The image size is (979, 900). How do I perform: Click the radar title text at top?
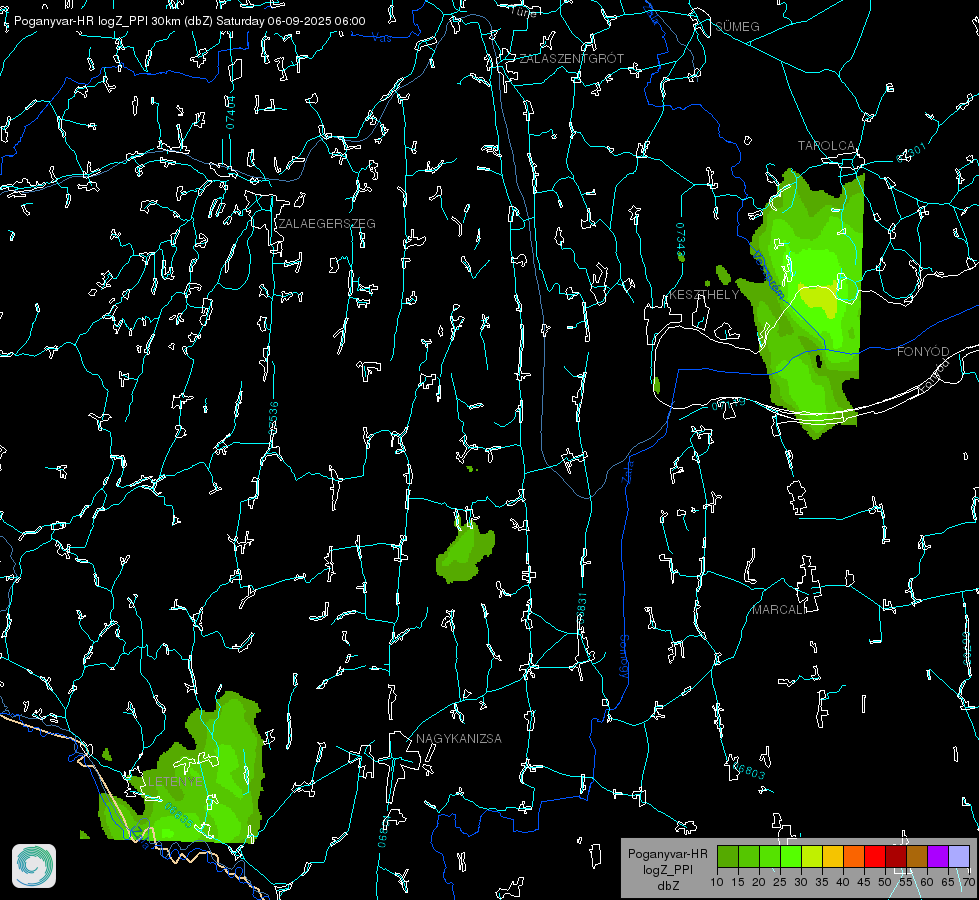point(190,21)
